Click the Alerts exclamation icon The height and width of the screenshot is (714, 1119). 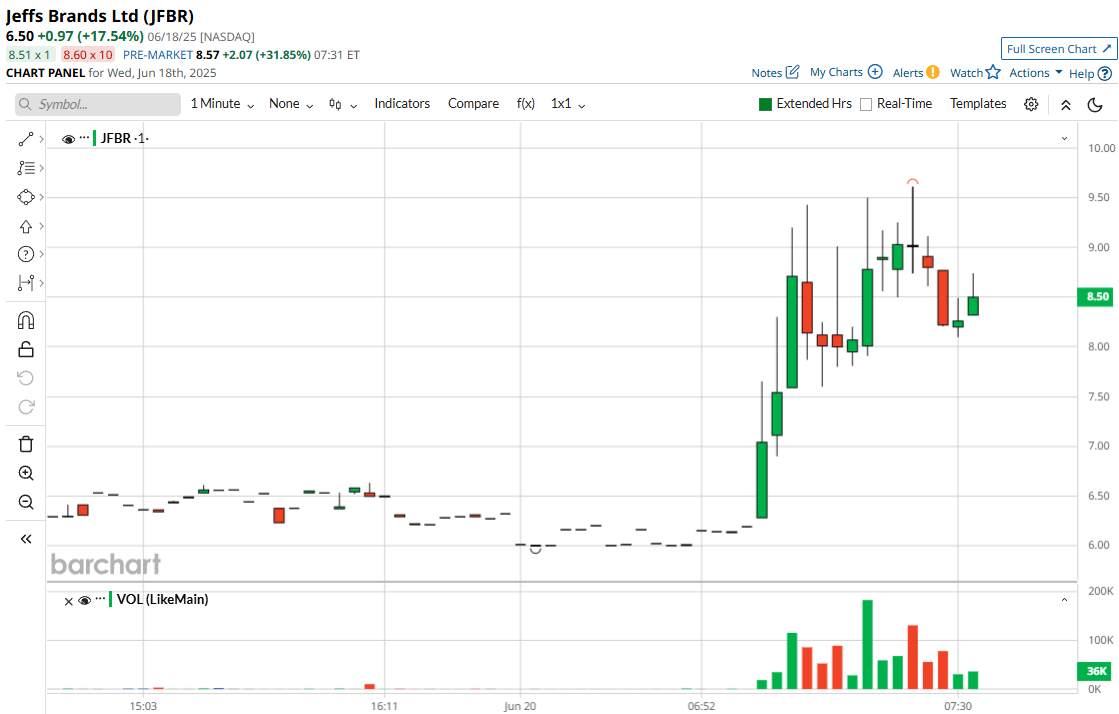tap(933, 72)
